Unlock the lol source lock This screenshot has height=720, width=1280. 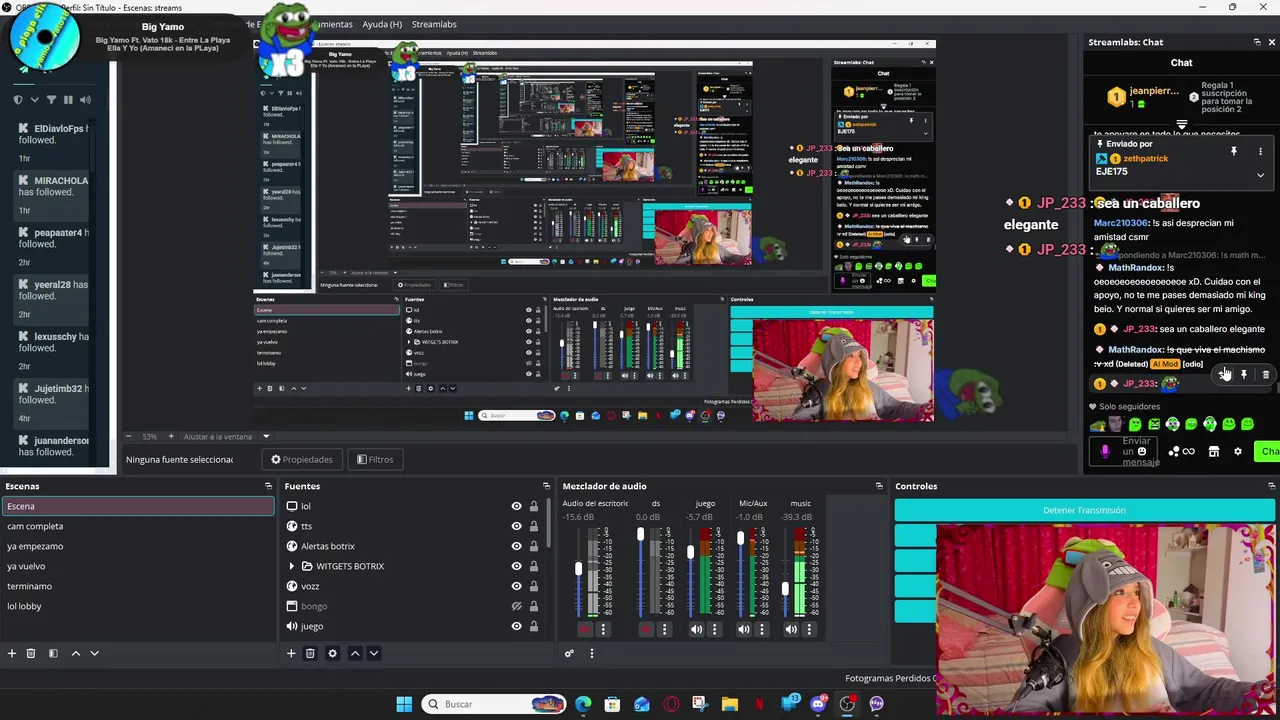click(533, 506)
